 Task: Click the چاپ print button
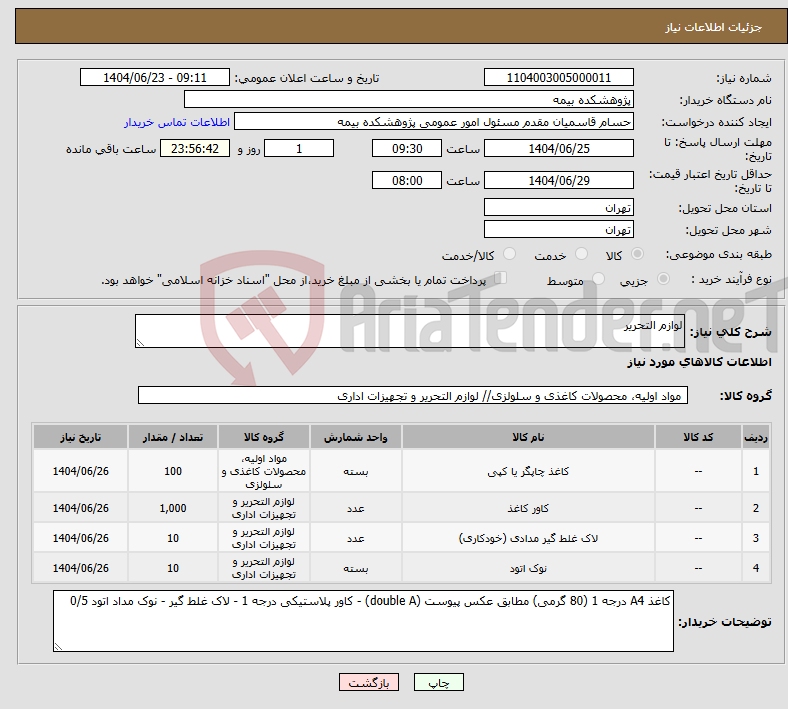tap(439, 682)
